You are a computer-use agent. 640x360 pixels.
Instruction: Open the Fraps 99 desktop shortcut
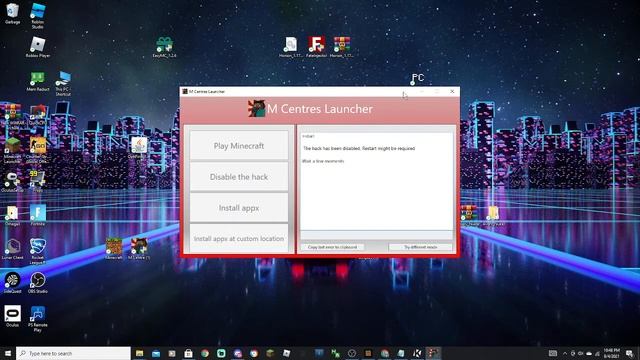pos(38,181)
